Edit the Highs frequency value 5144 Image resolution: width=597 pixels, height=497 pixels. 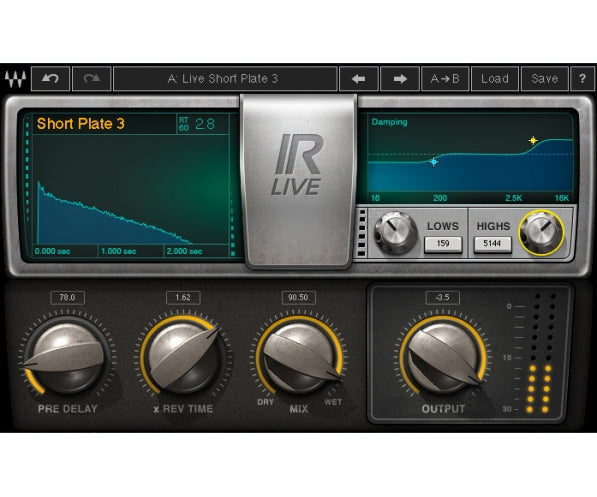pos(492,244)
